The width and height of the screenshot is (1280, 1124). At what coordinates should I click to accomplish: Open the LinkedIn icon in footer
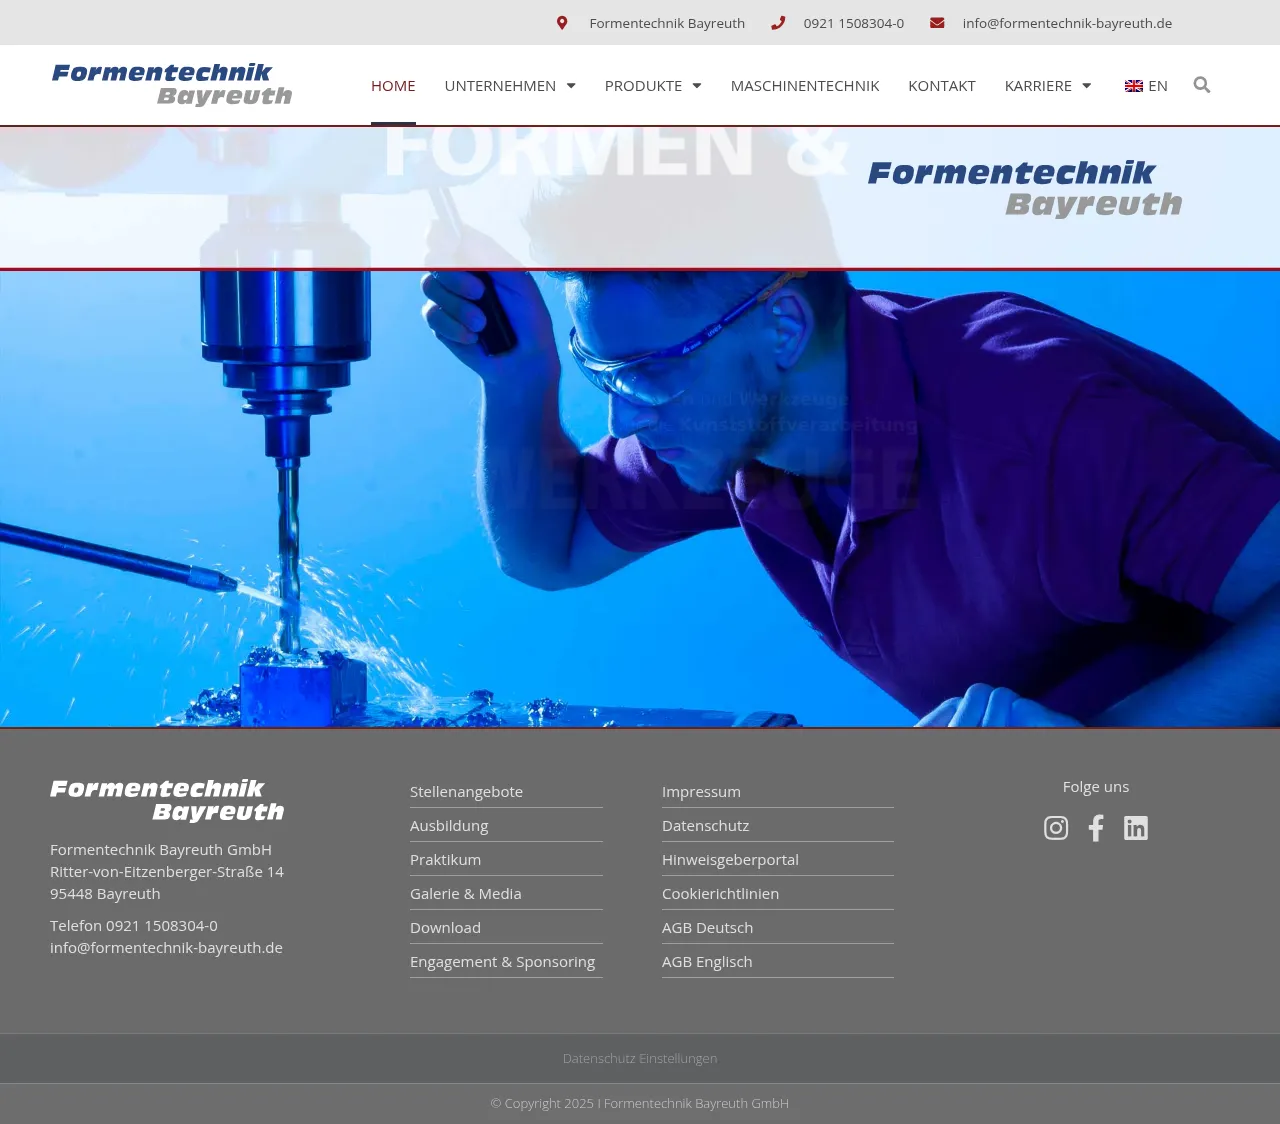click(x=1136, y=828)
